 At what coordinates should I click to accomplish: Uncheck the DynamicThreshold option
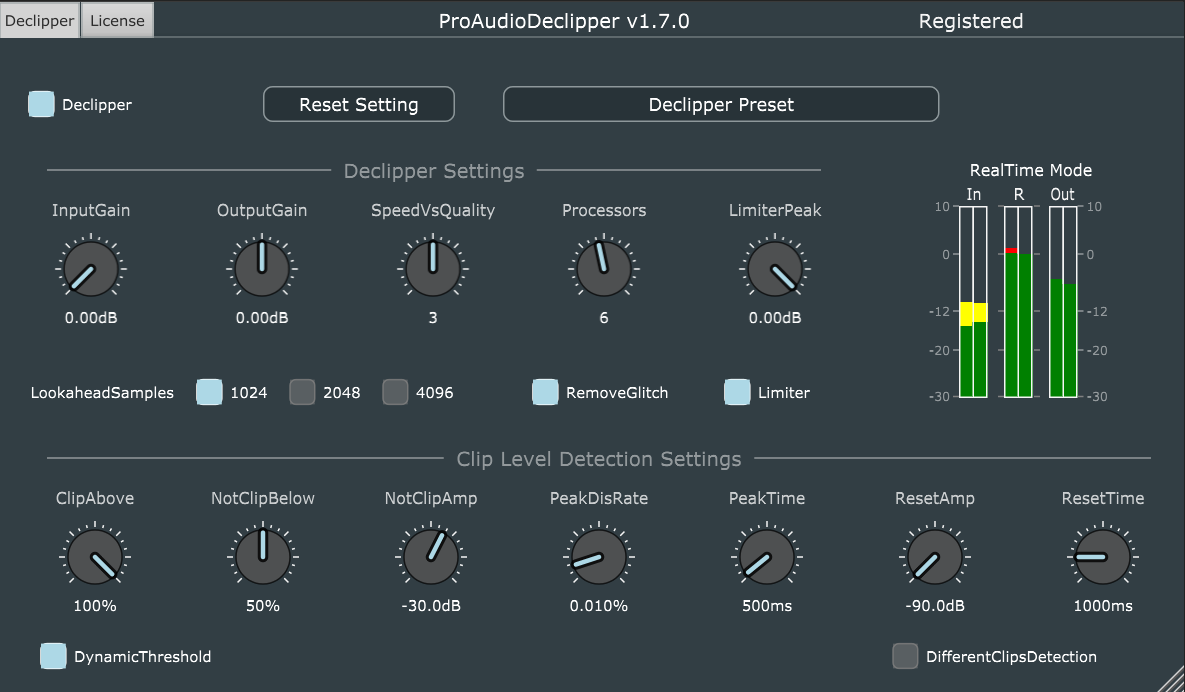[53, 656]
